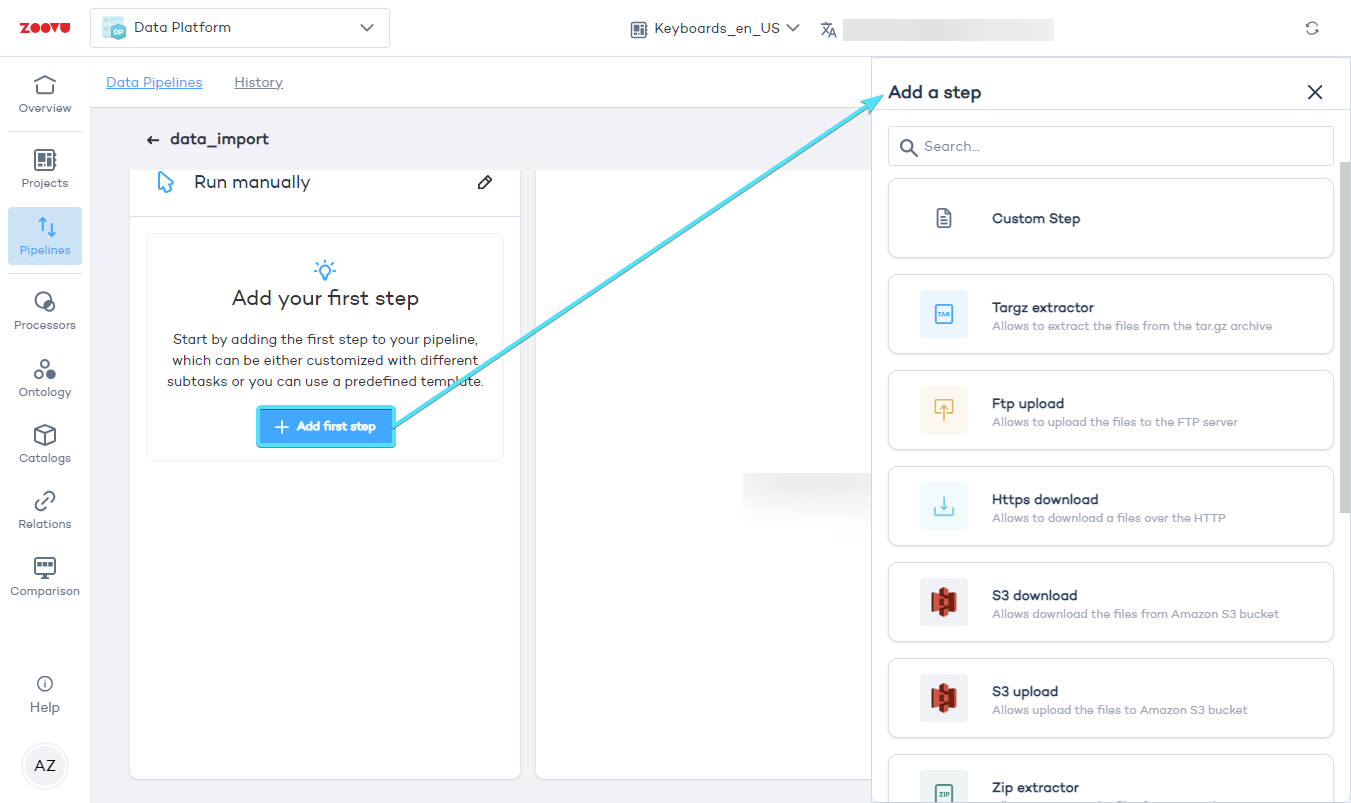The height and width of the screenshot is (803, 1351).
Task: Choose the S3 download step
Action: tap(1110, 602)
